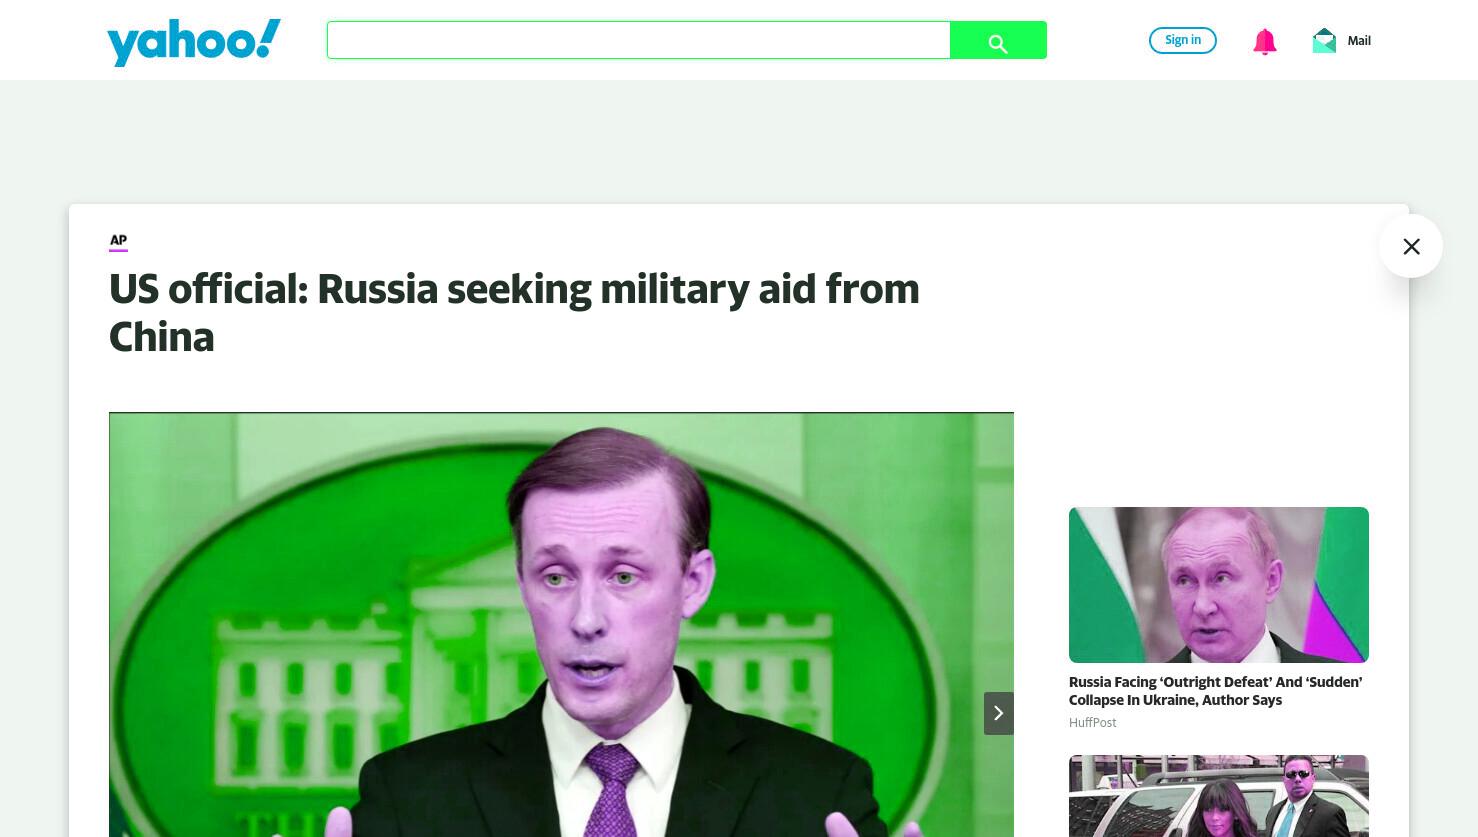Close the article with X button
Screen dimensions: 1478x837
[x=1411, y=246]
